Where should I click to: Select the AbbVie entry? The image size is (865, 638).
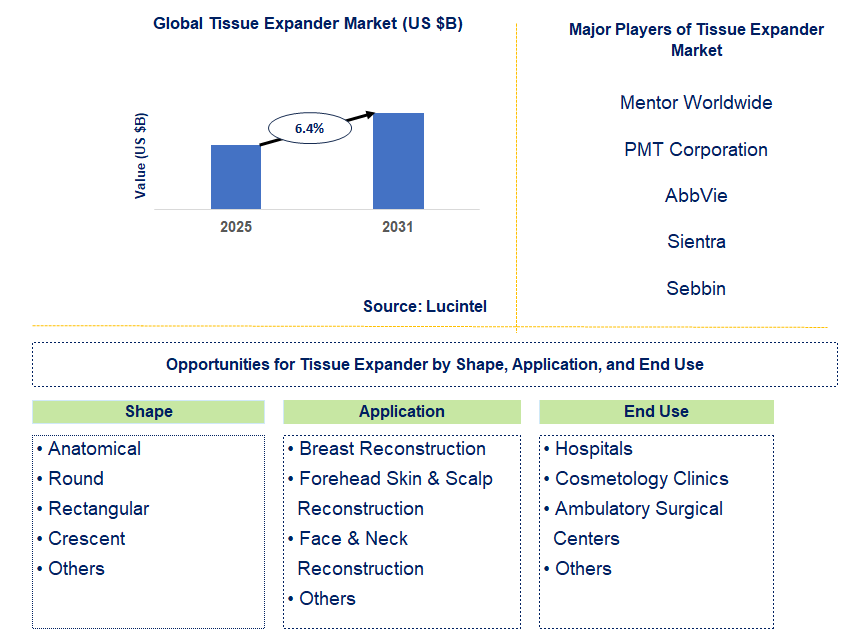click(696, 196)
